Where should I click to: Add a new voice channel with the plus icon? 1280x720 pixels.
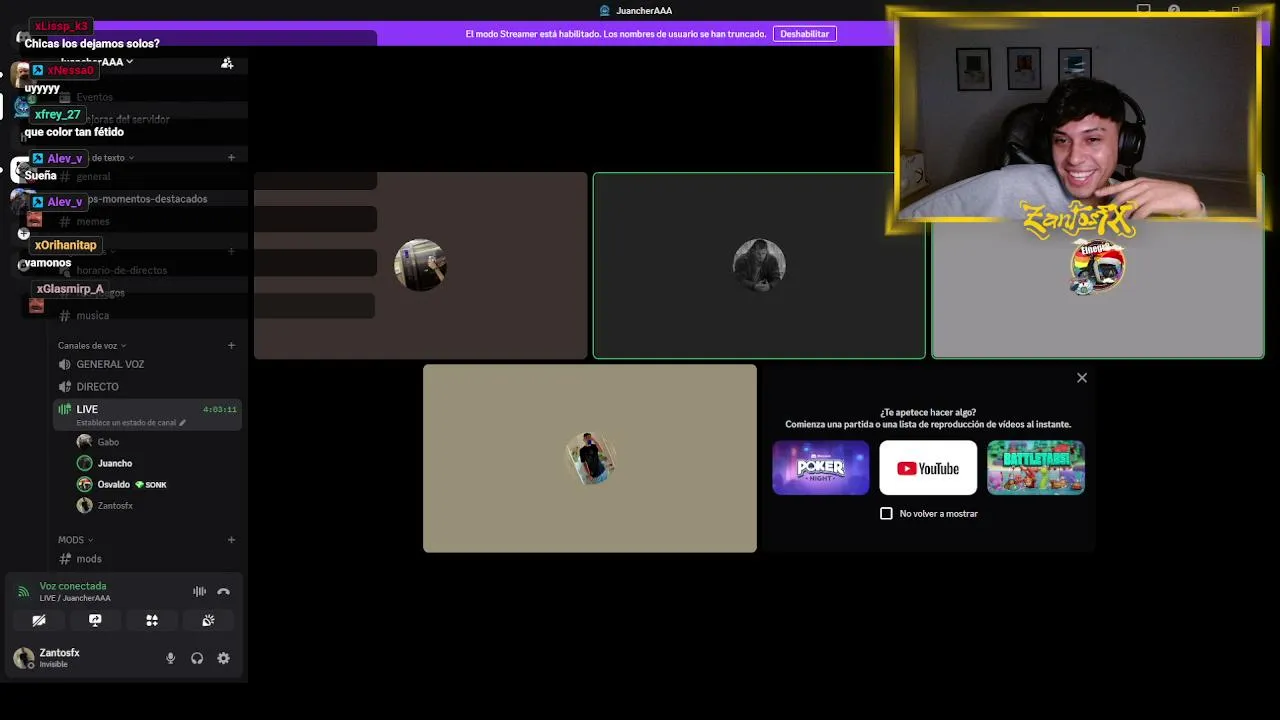(231, 346)
